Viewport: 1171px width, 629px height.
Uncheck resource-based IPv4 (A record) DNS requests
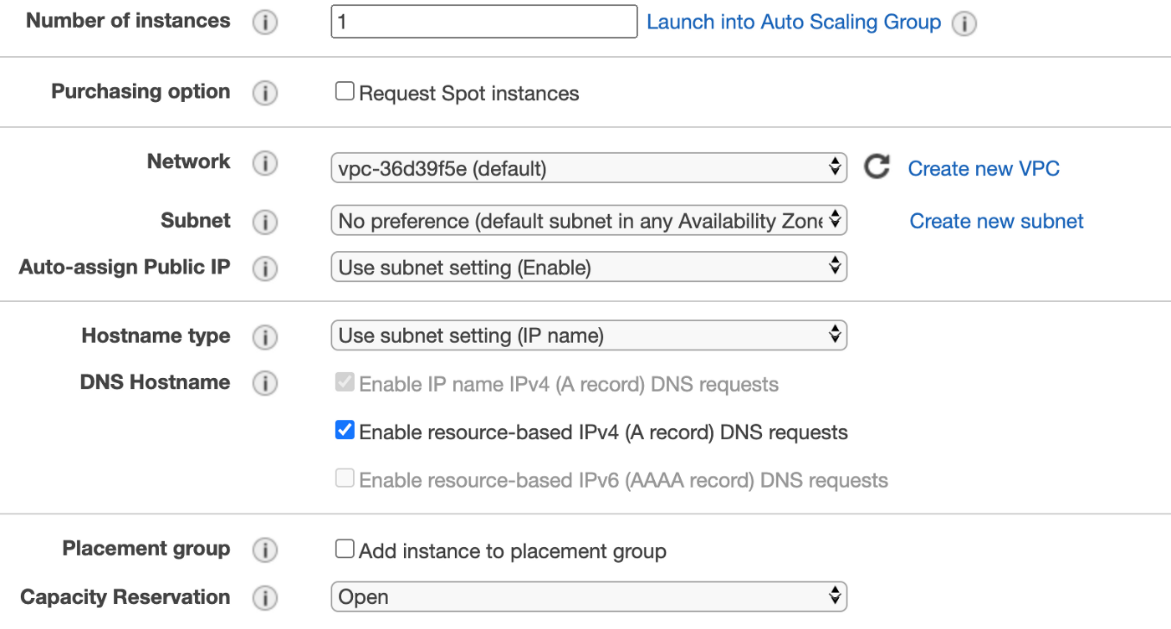pyautogui.click(x=344, y=430)
